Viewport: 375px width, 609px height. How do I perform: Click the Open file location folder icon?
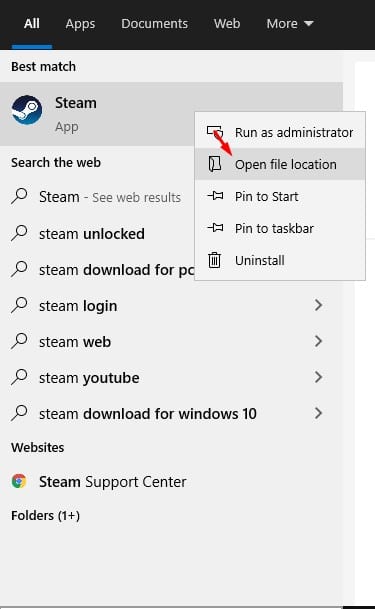[215, 164]
